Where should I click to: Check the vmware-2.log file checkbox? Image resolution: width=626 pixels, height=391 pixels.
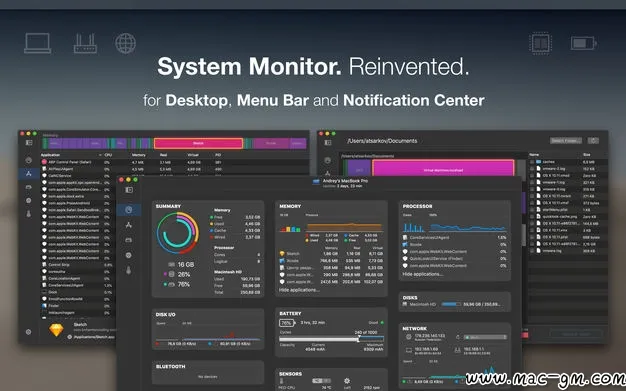click(x=532, y=169)
